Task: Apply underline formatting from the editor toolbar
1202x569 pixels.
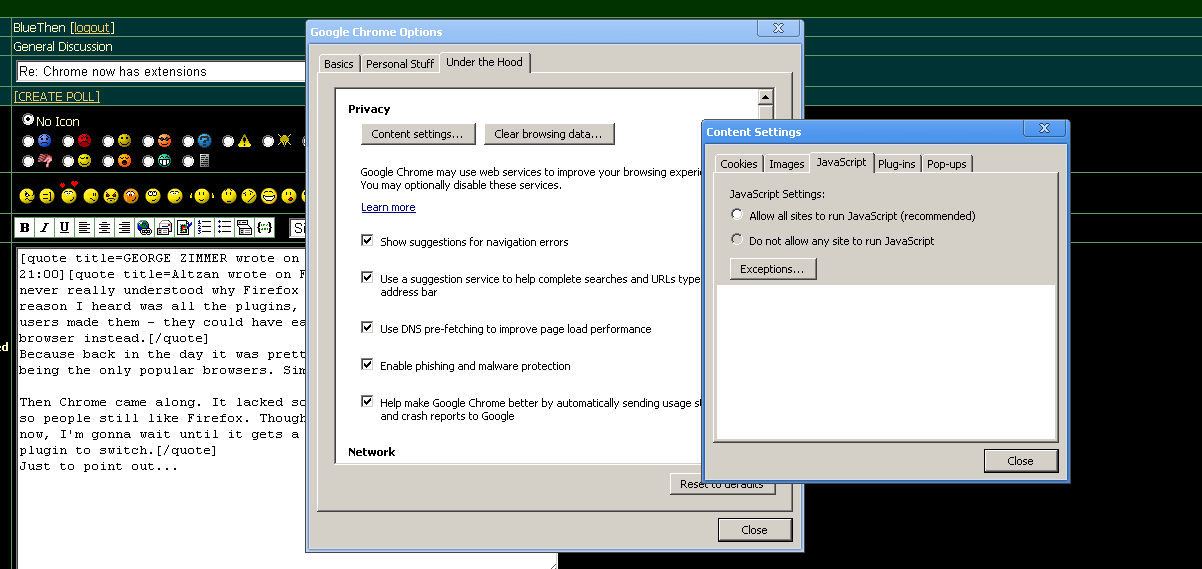Action: 64,227
